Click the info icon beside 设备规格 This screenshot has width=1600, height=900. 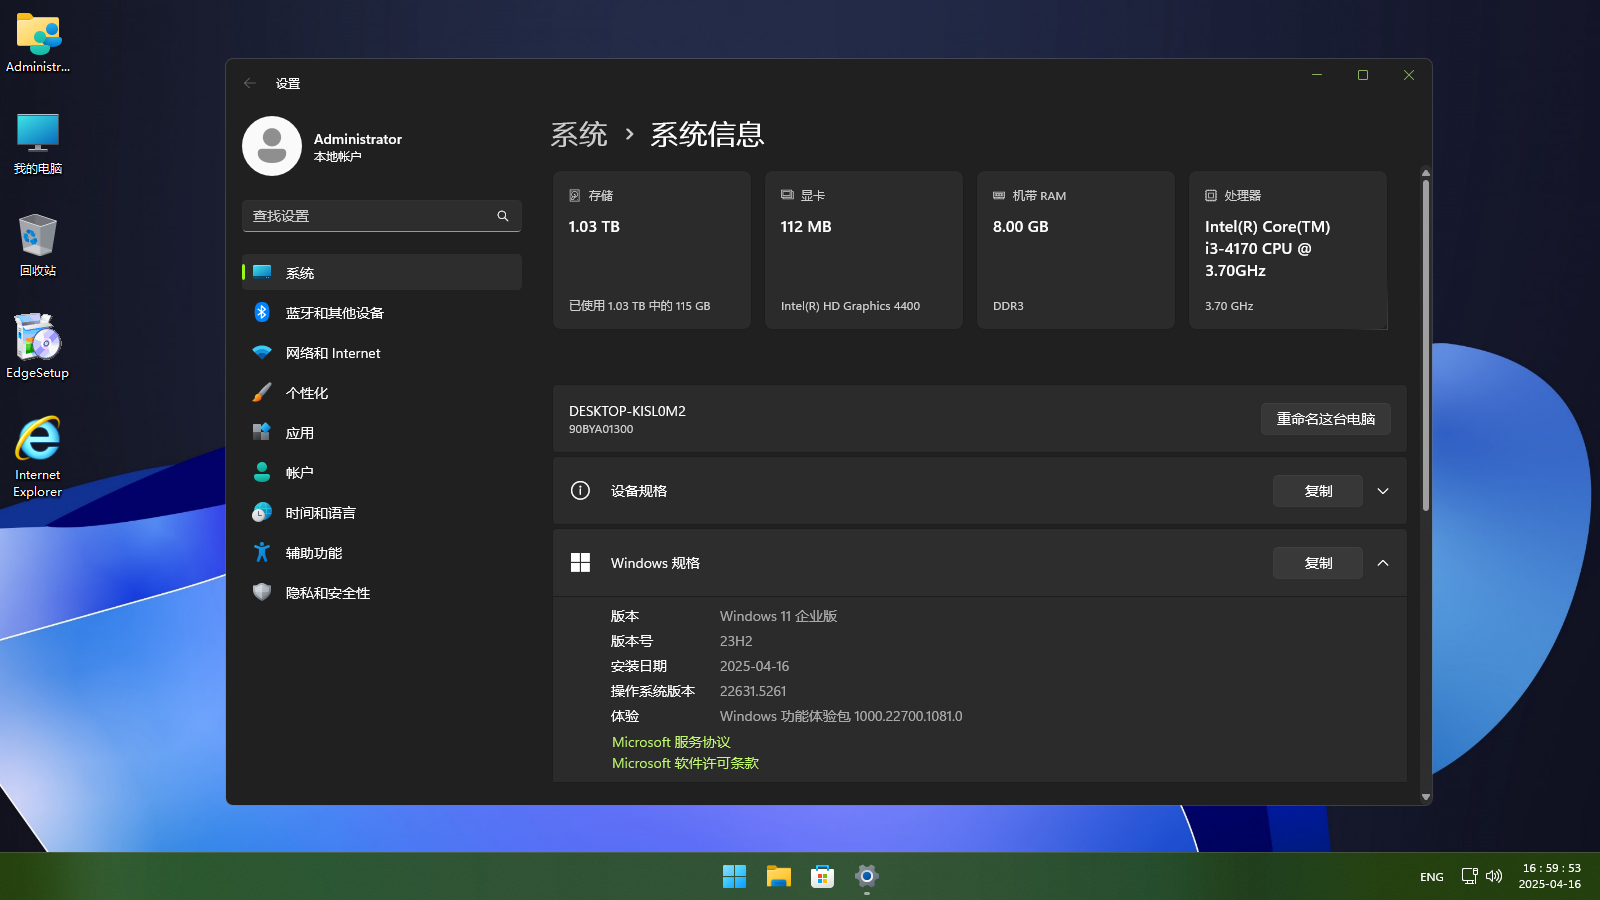coord(580,490)
